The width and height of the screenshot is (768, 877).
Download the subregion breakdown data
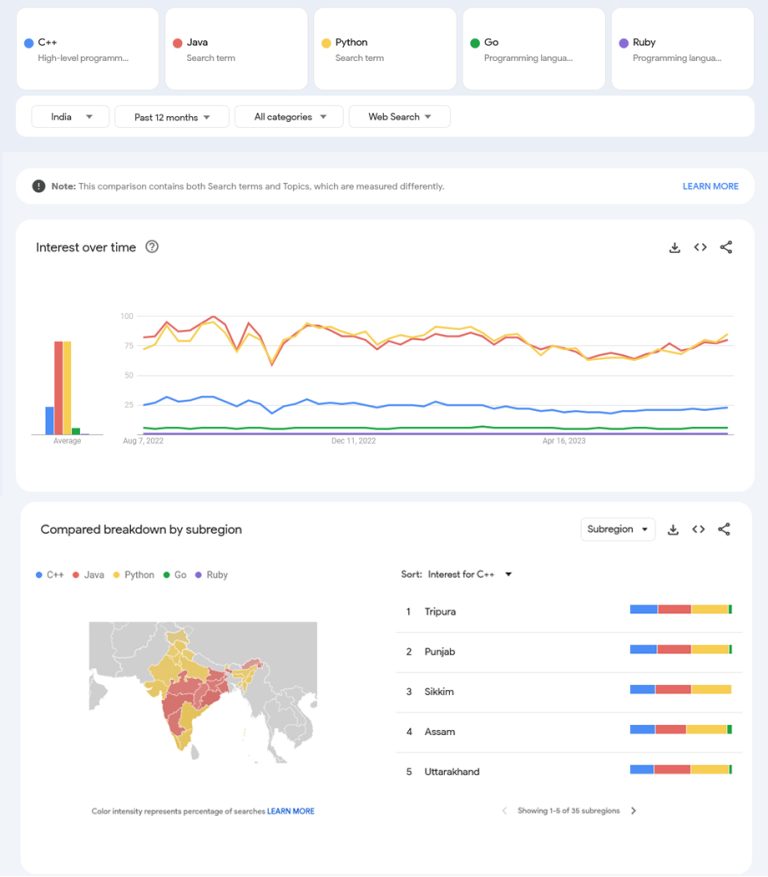tap(673, 530)
